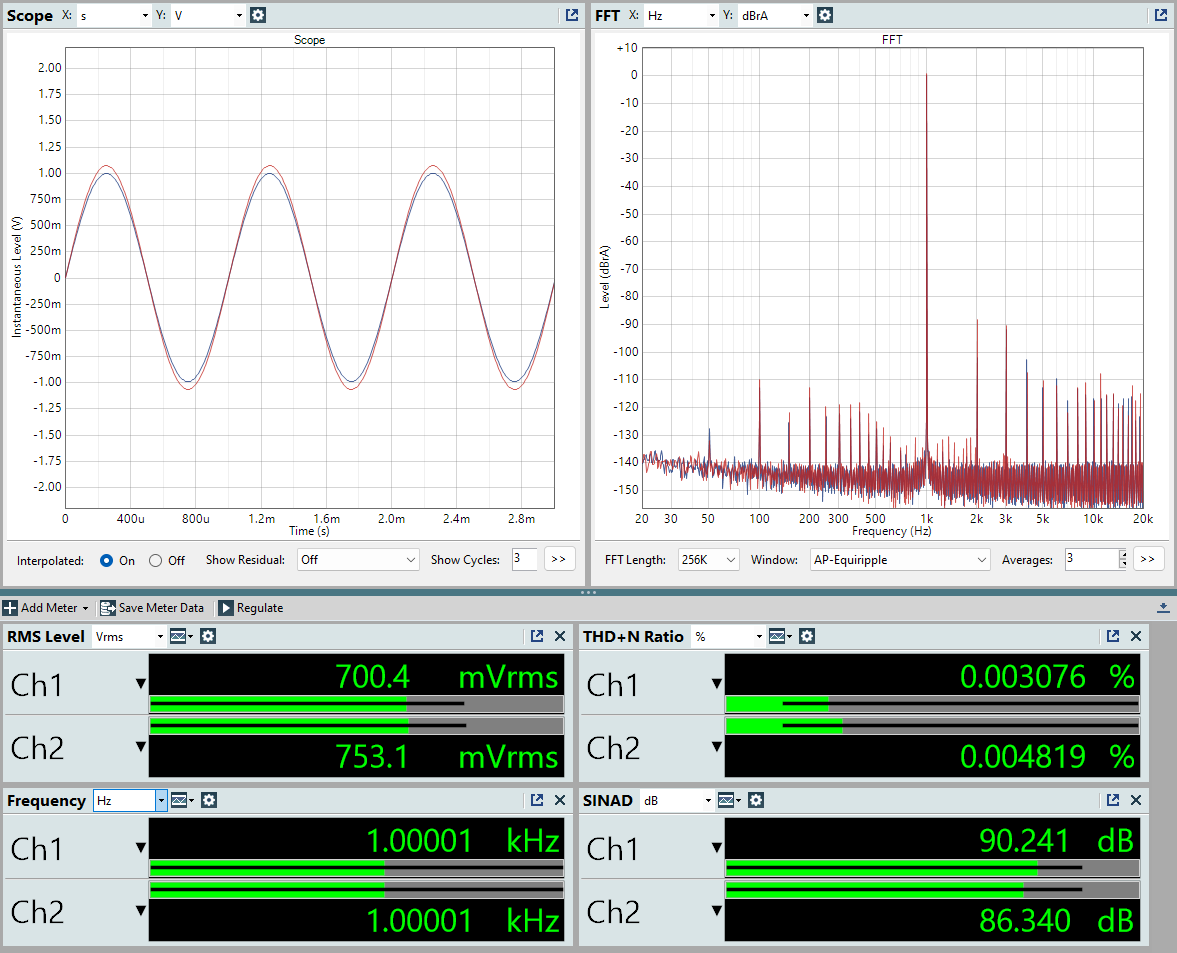Open THD+N Ratio meter settings gear
The image size is (1177, 953).
(807, 636)
